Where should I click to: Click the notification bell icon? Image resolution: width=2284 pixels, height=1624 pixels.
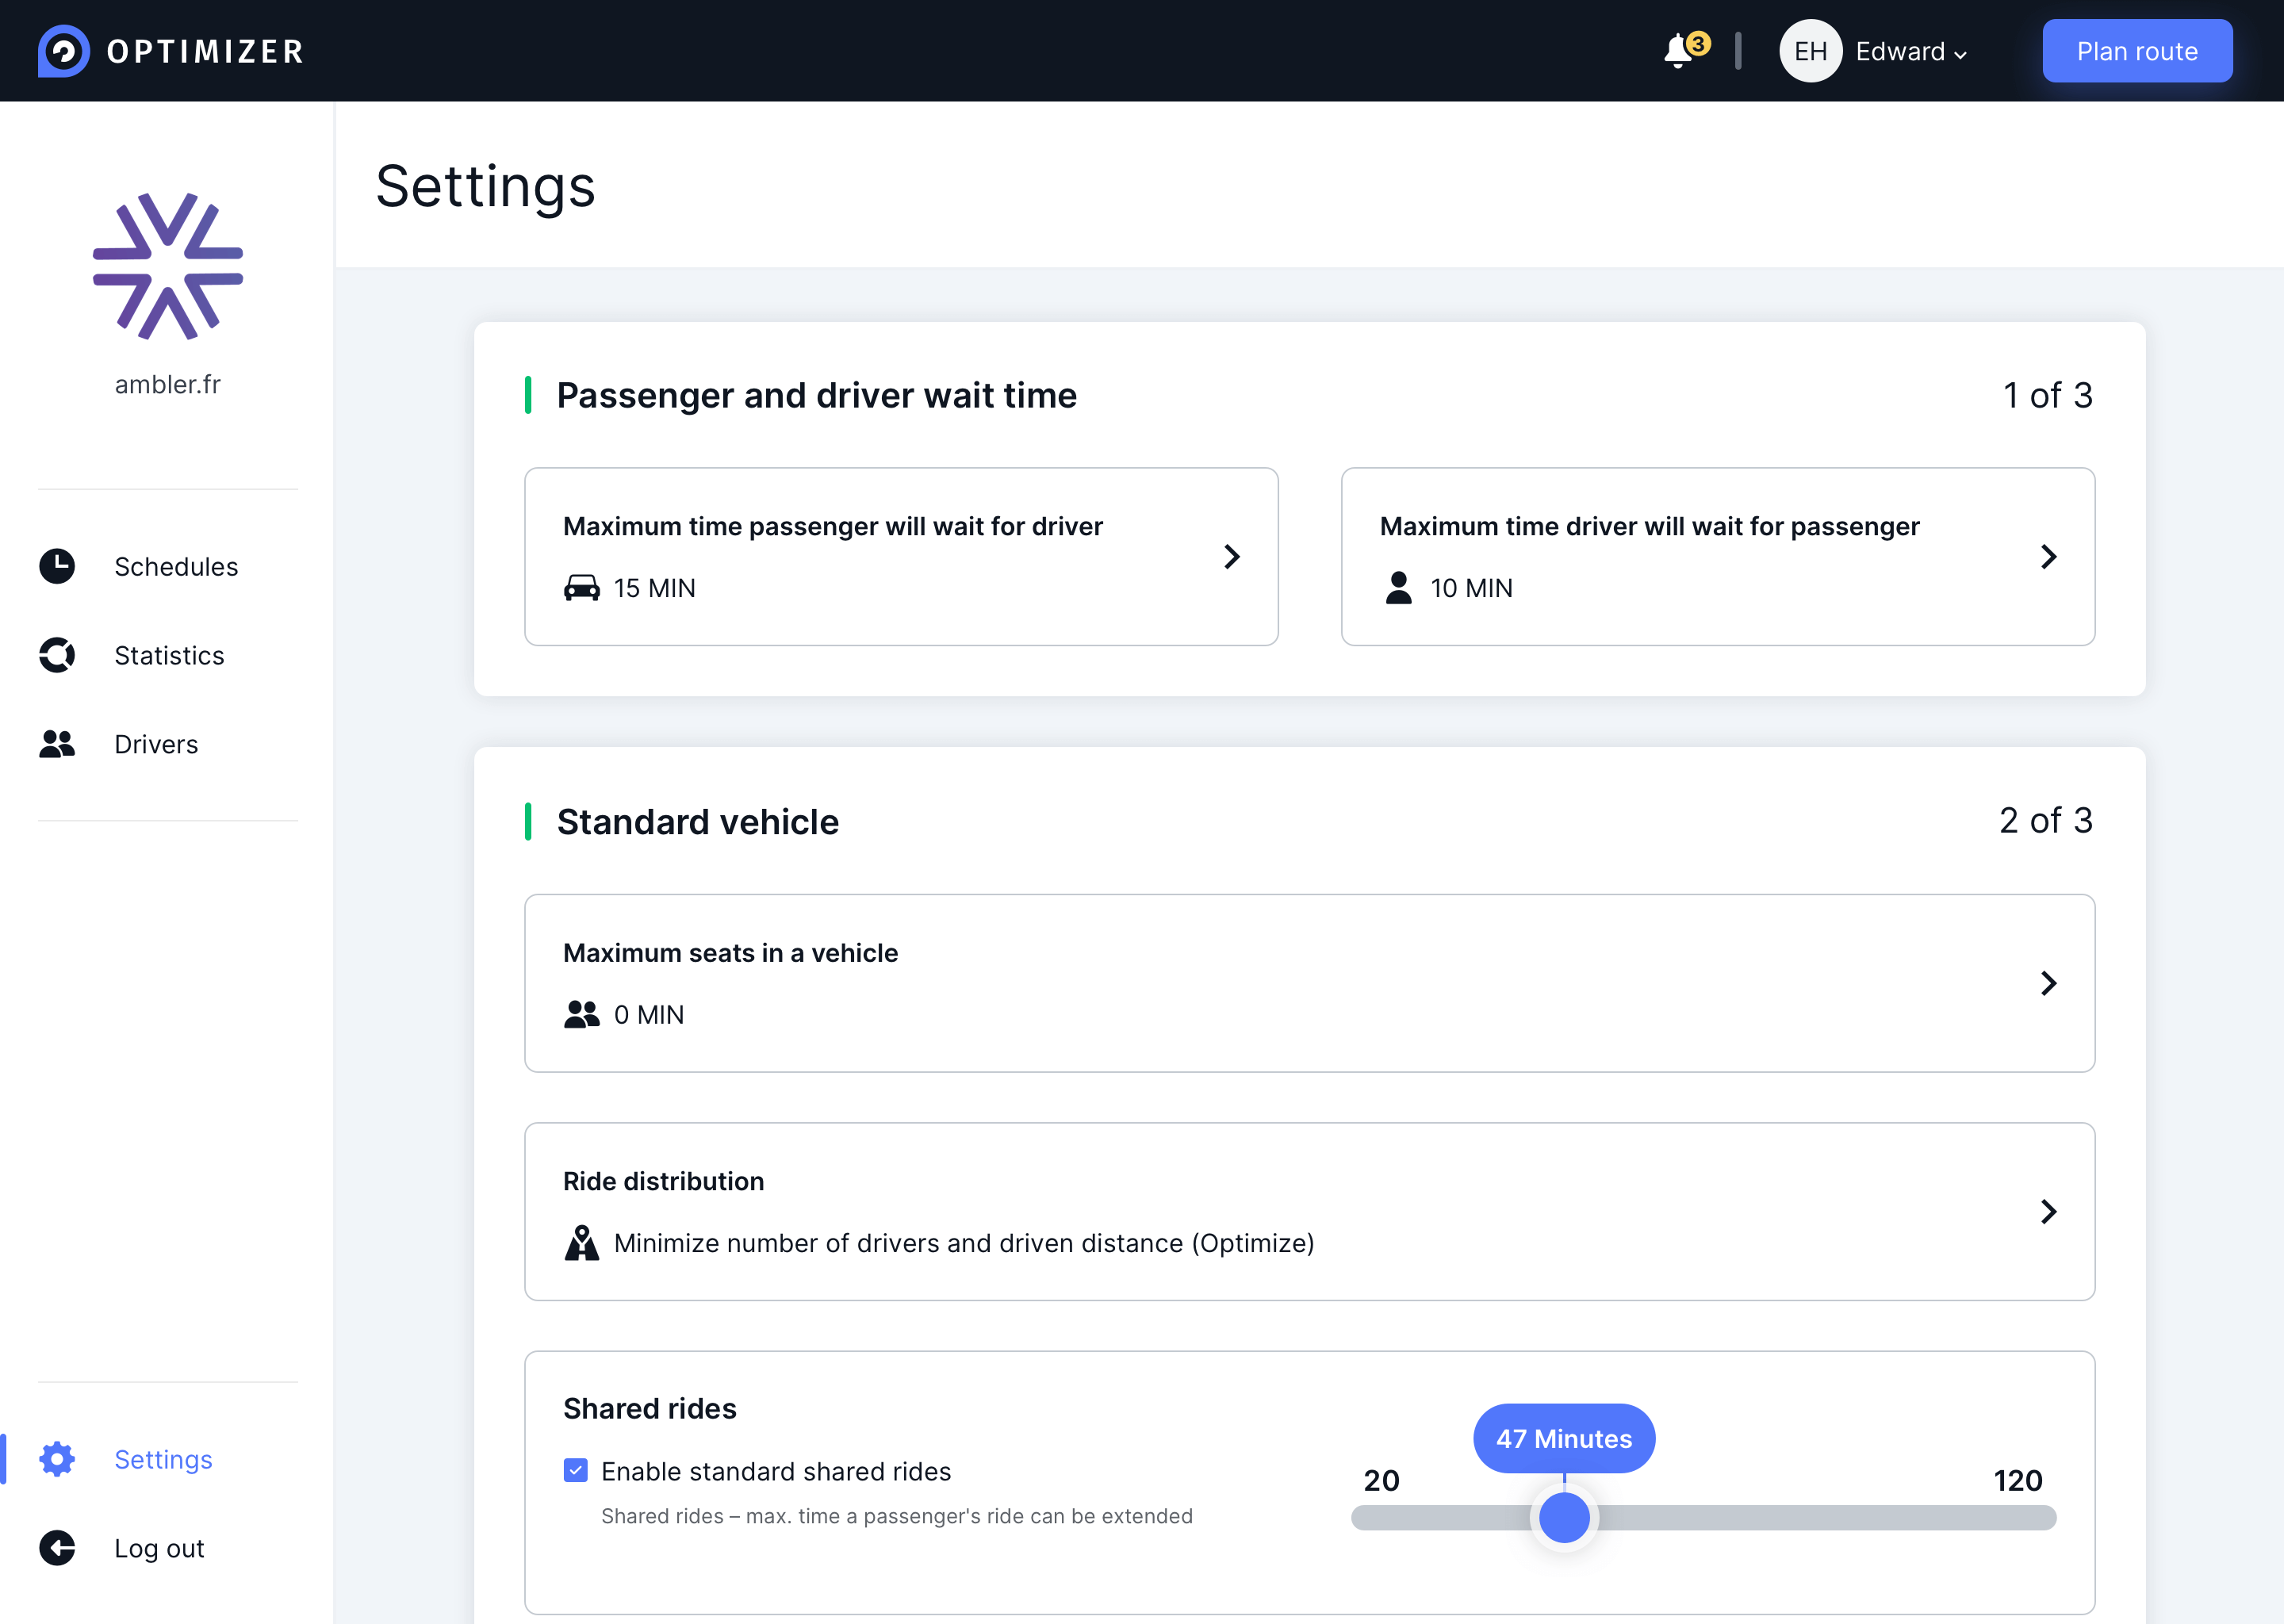[x=1678, y=51]
